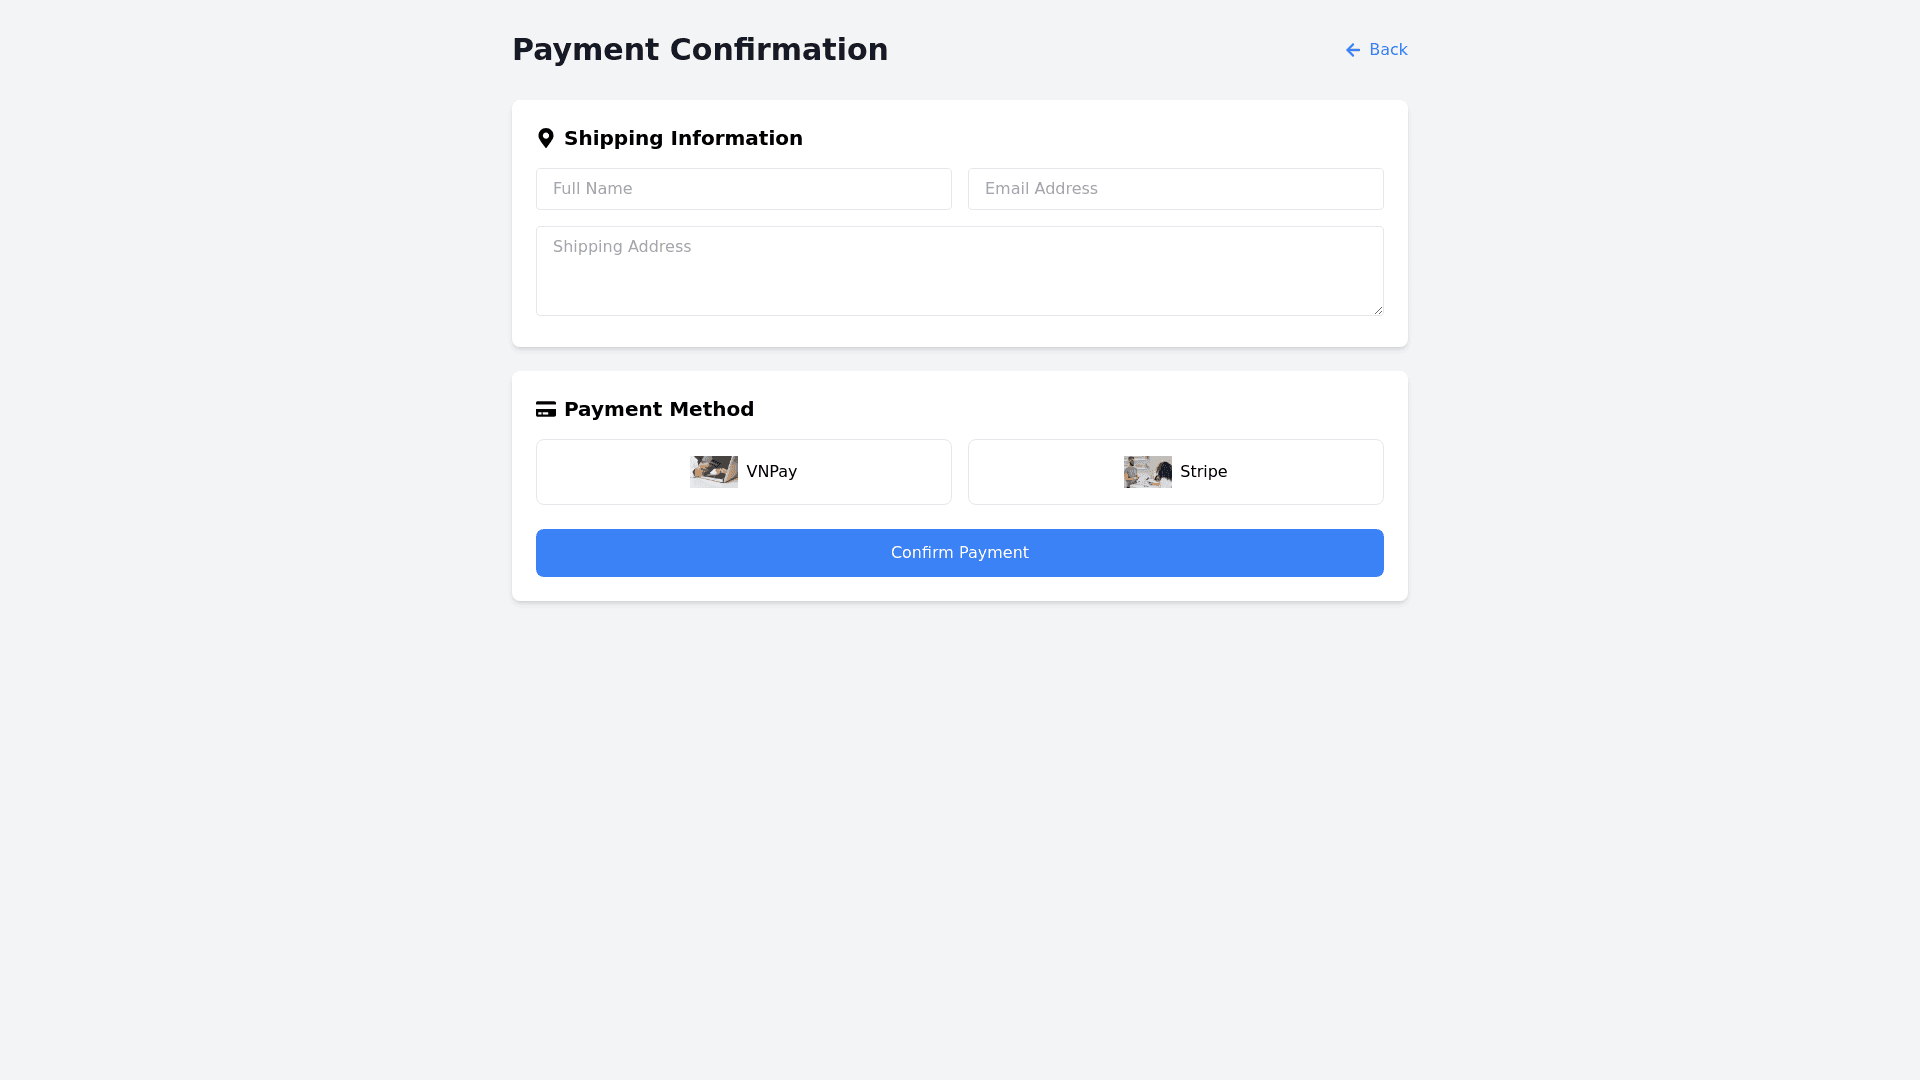
Task: Click the Payment Confirmation page title
Action: coord(700,50)
